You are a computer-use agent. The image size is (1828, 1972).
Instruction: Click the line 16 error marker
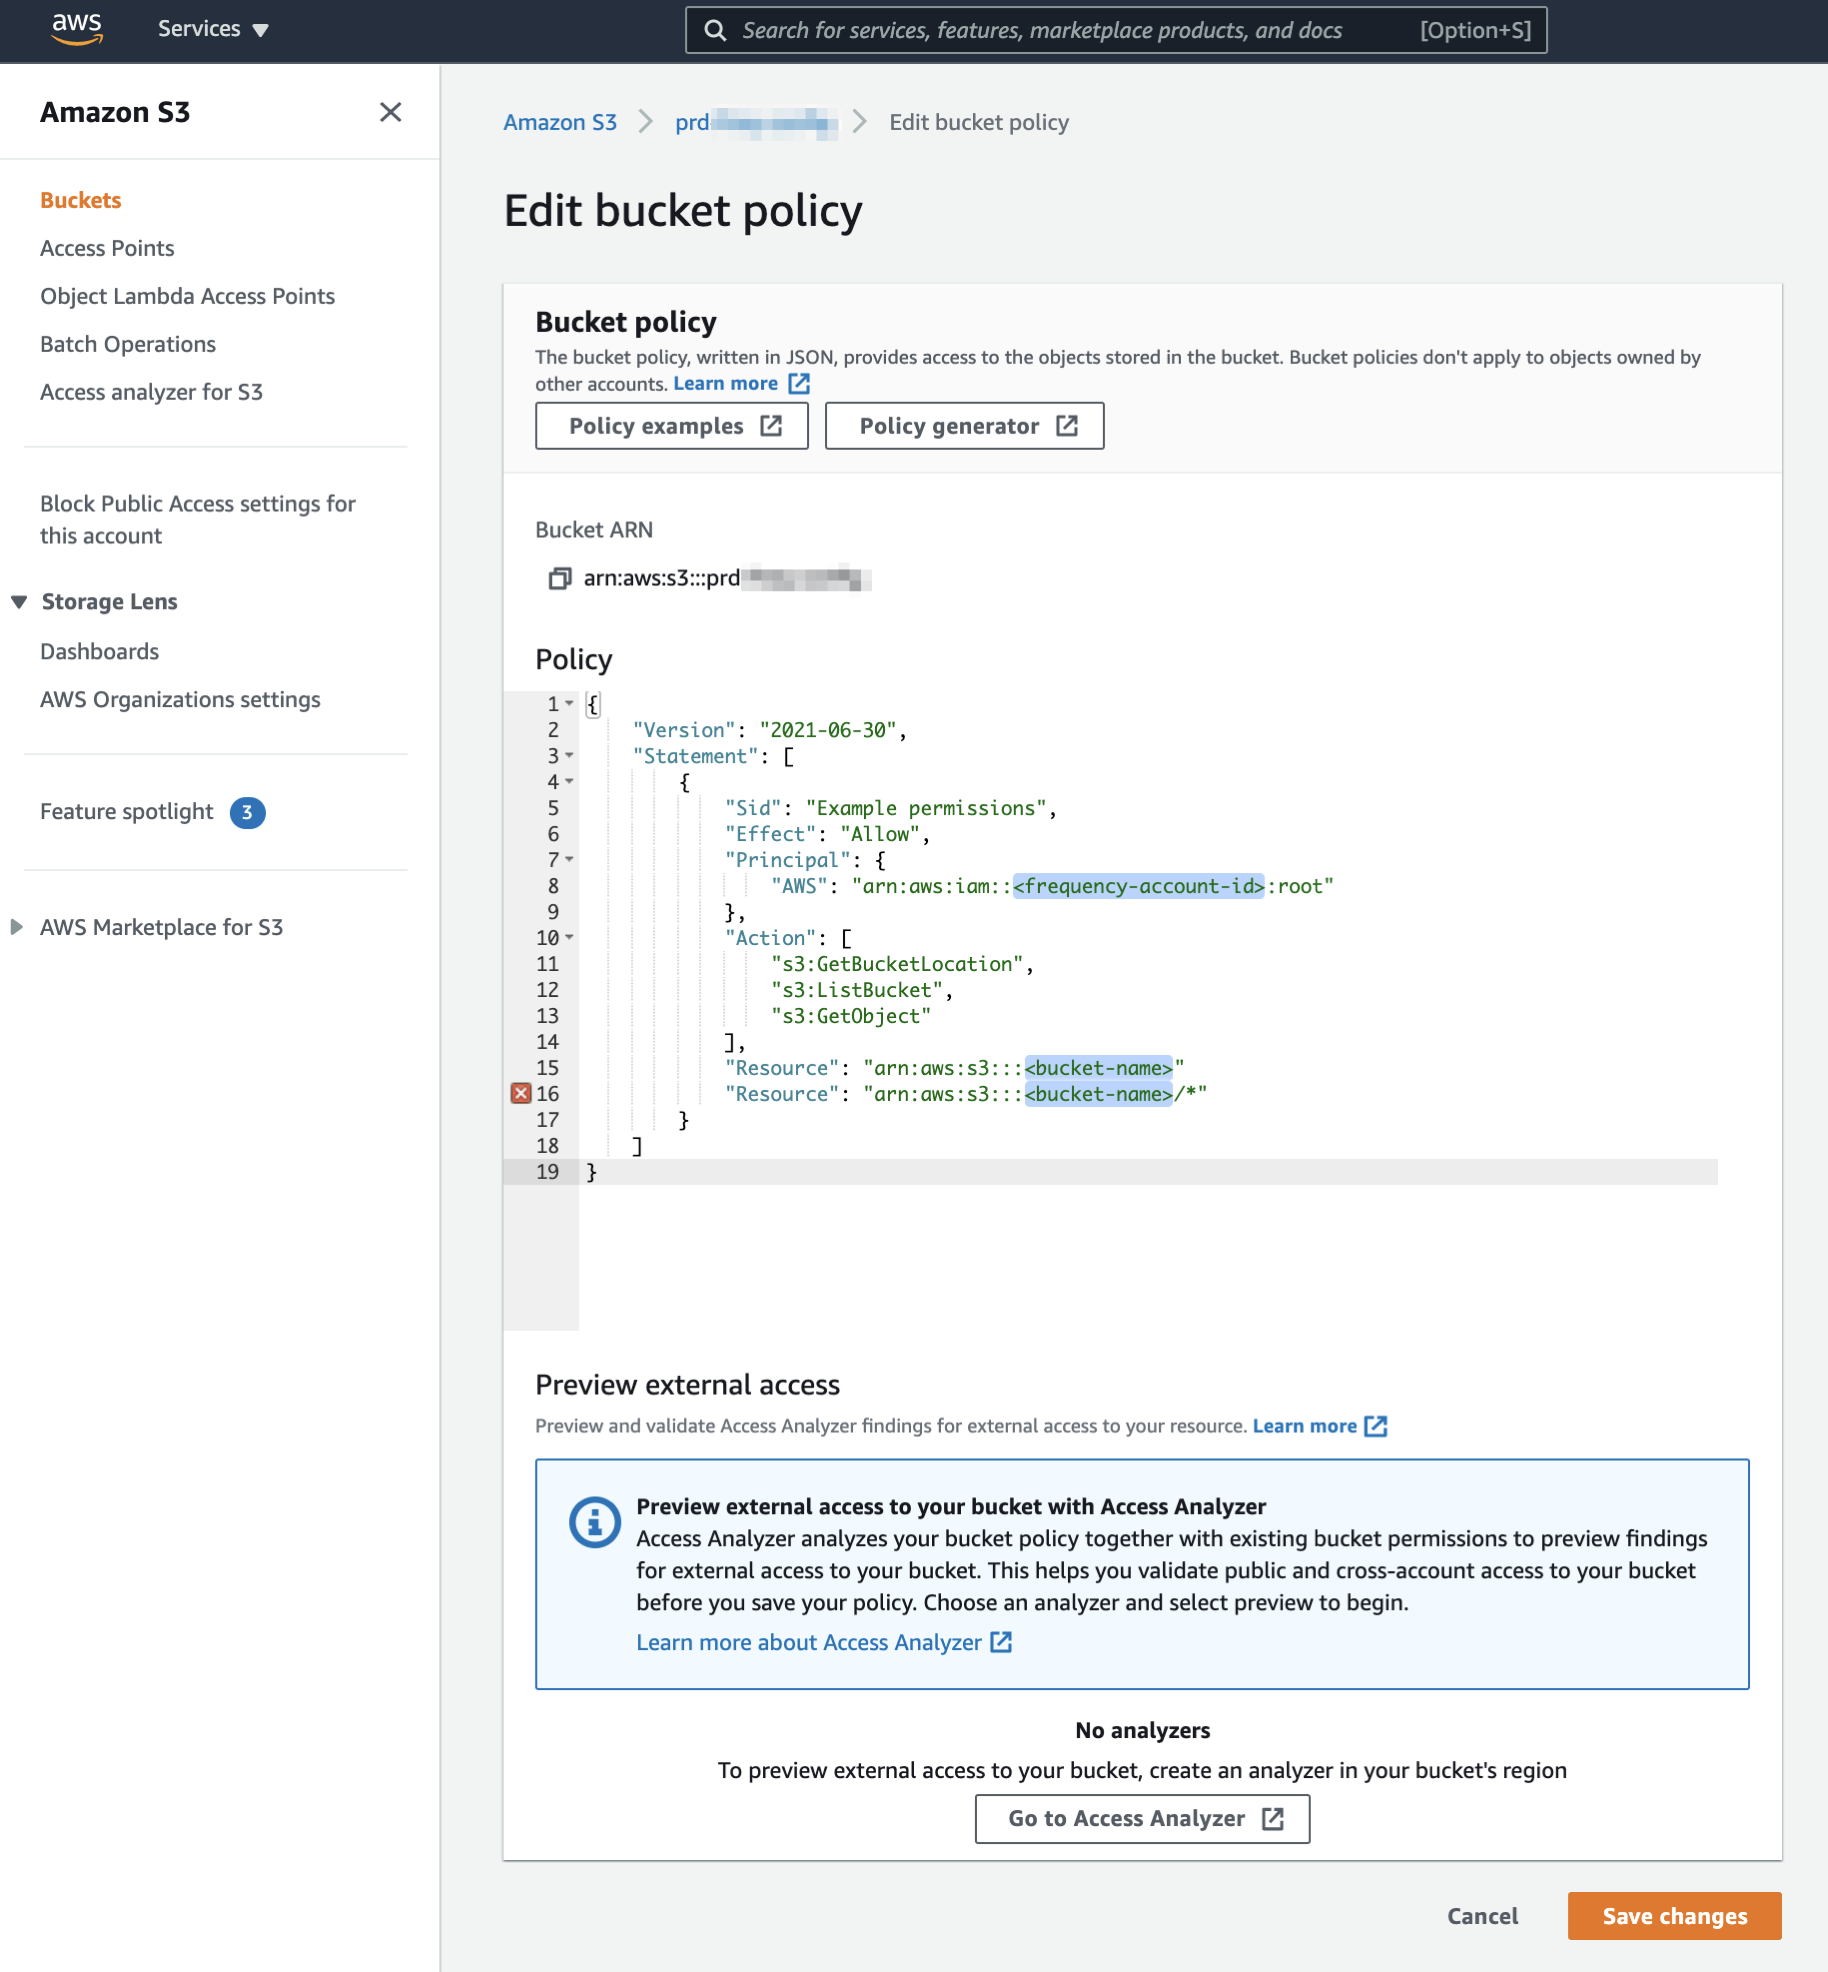521,1093
